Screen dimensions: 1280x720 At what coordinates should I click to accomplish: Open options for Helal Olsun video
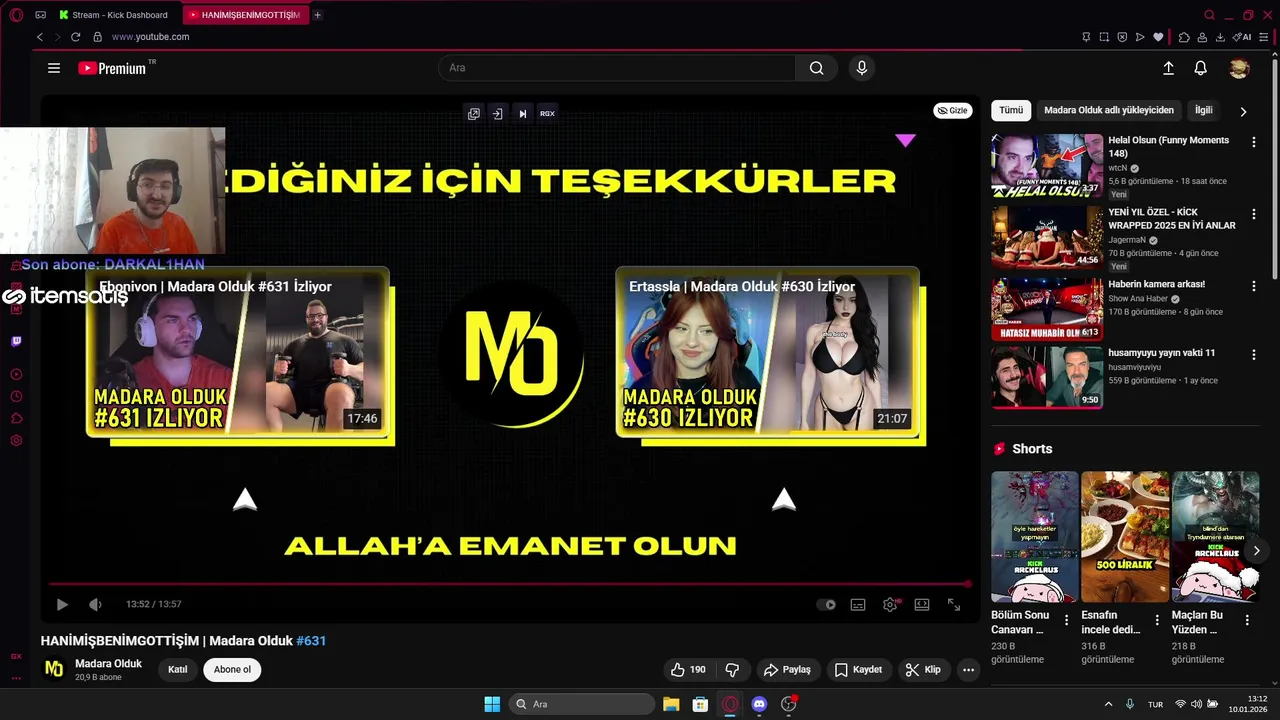coord(1254,143)
